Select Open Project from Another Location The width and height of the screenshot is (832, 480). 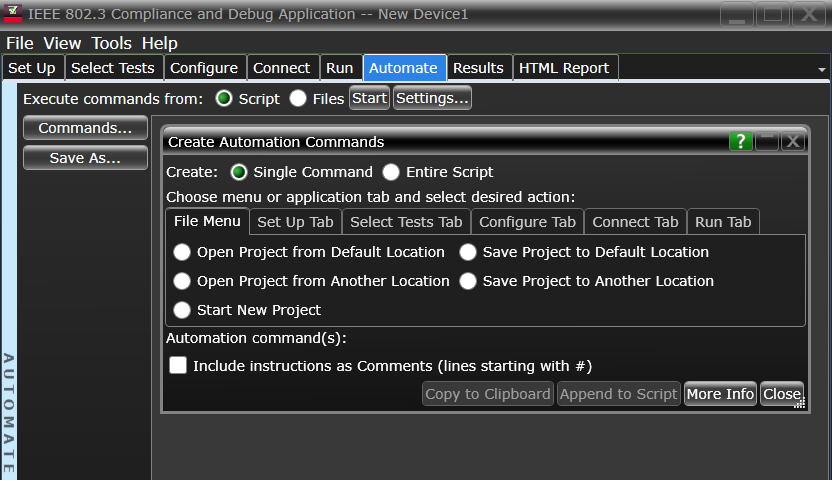tap(182, 281)
